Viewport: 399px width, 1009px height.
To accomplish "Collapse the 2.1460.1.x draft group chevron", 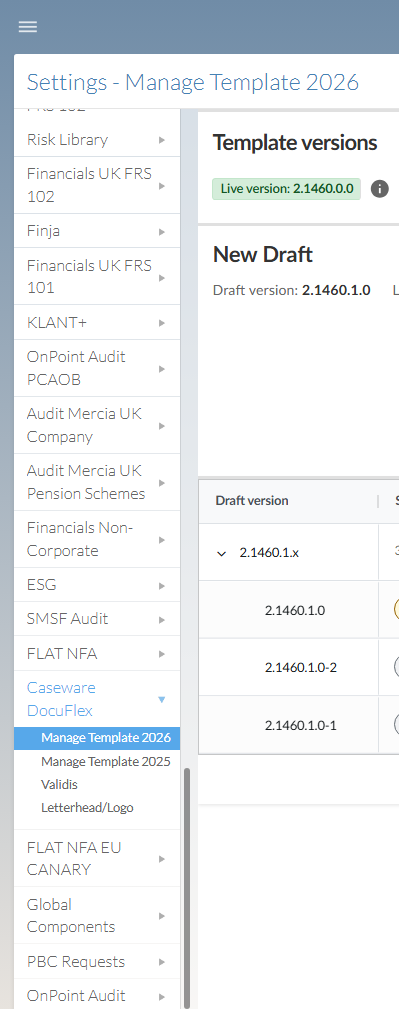I will click(x=222, y=553).
